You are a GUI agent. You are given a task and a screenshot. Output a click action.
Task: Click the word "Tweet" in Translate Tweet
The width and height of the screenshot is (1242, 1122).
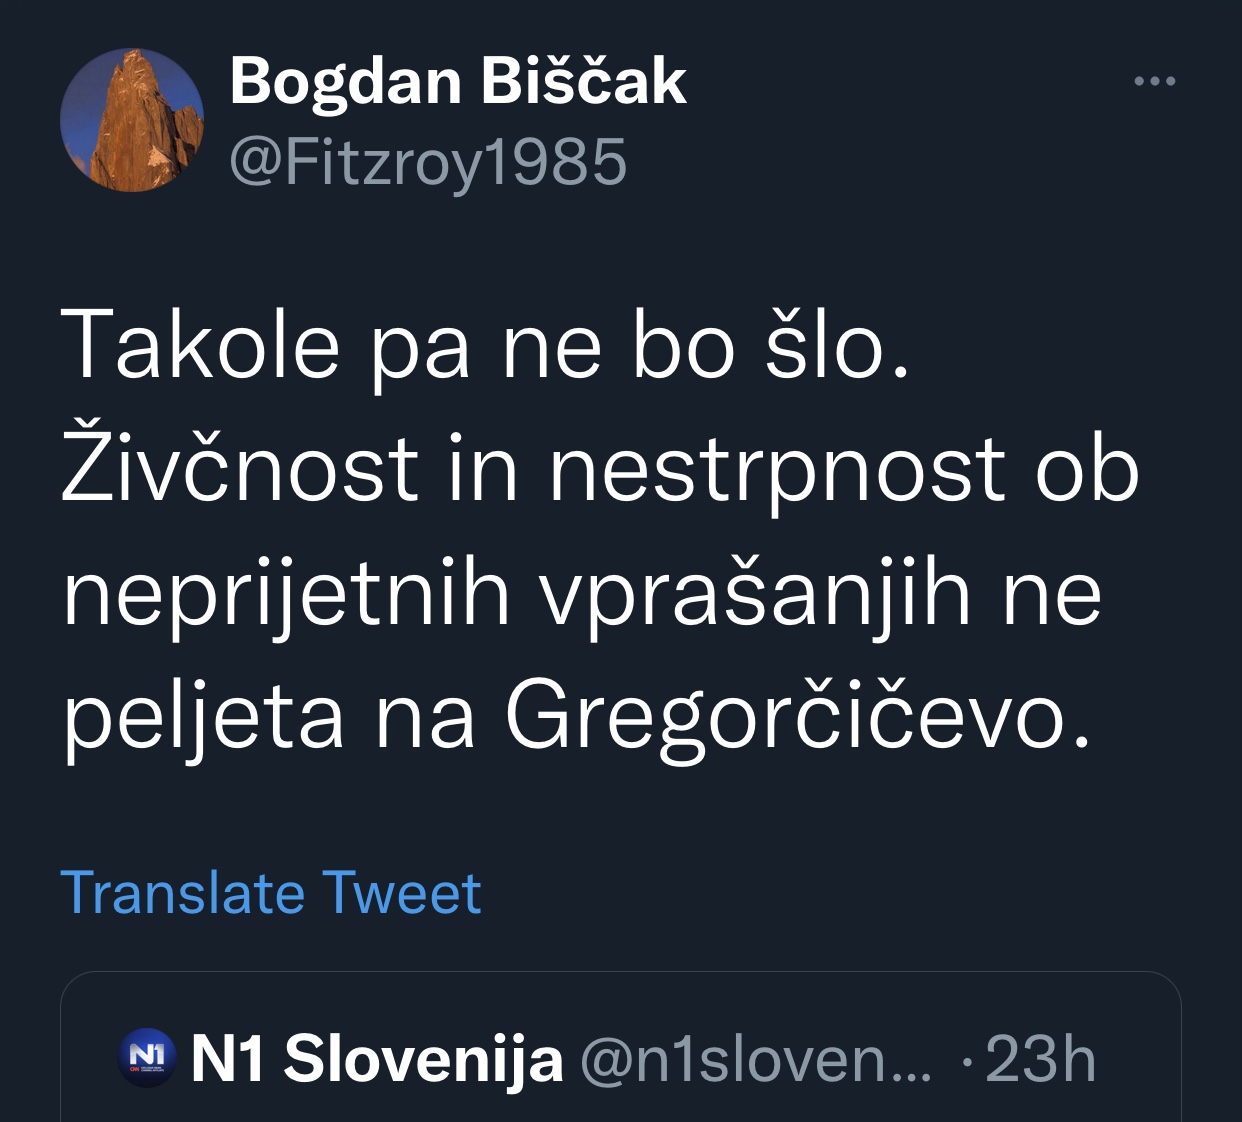point(401,893)
